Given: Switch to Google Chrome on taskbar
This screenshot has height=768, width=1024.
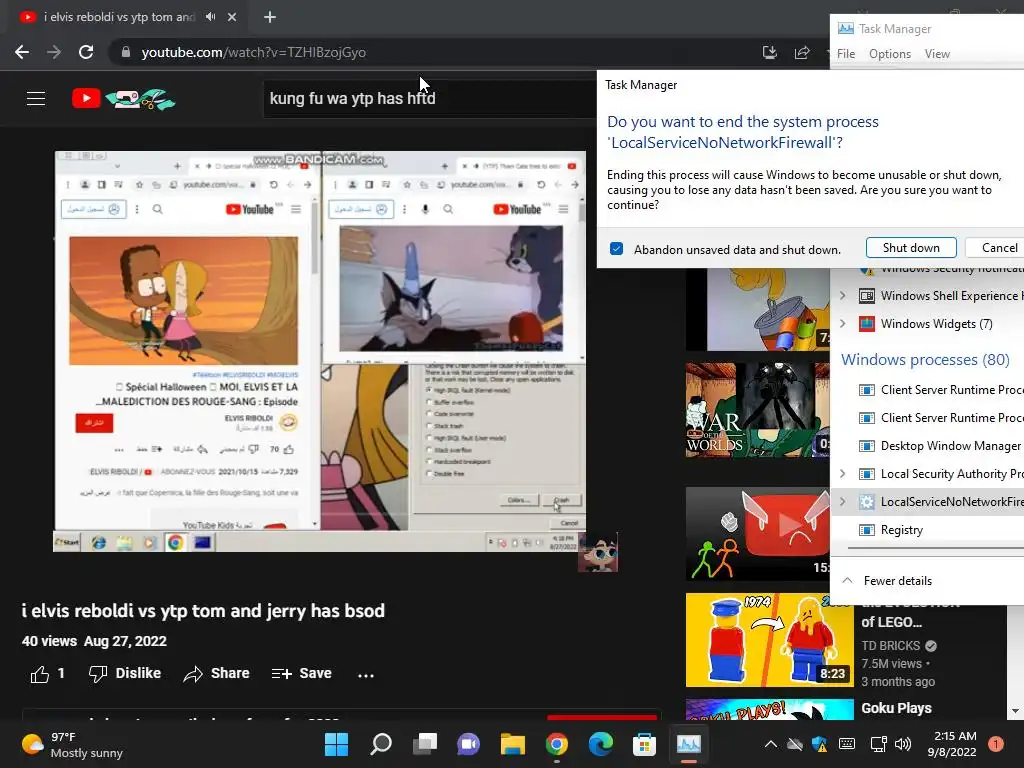Looking at the screenshot, I should [556, 744].
